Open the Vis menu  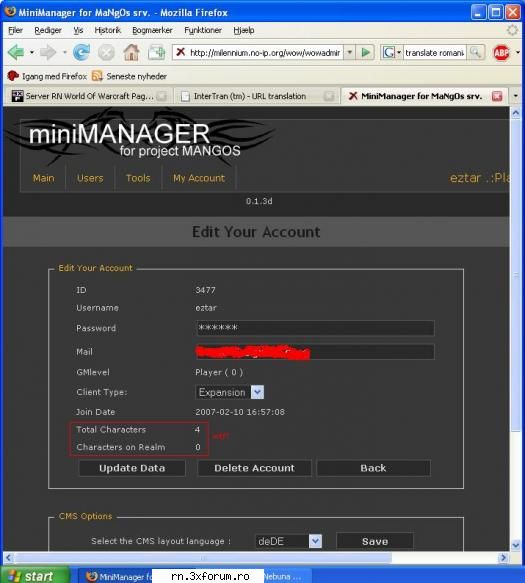click(78, 30)
